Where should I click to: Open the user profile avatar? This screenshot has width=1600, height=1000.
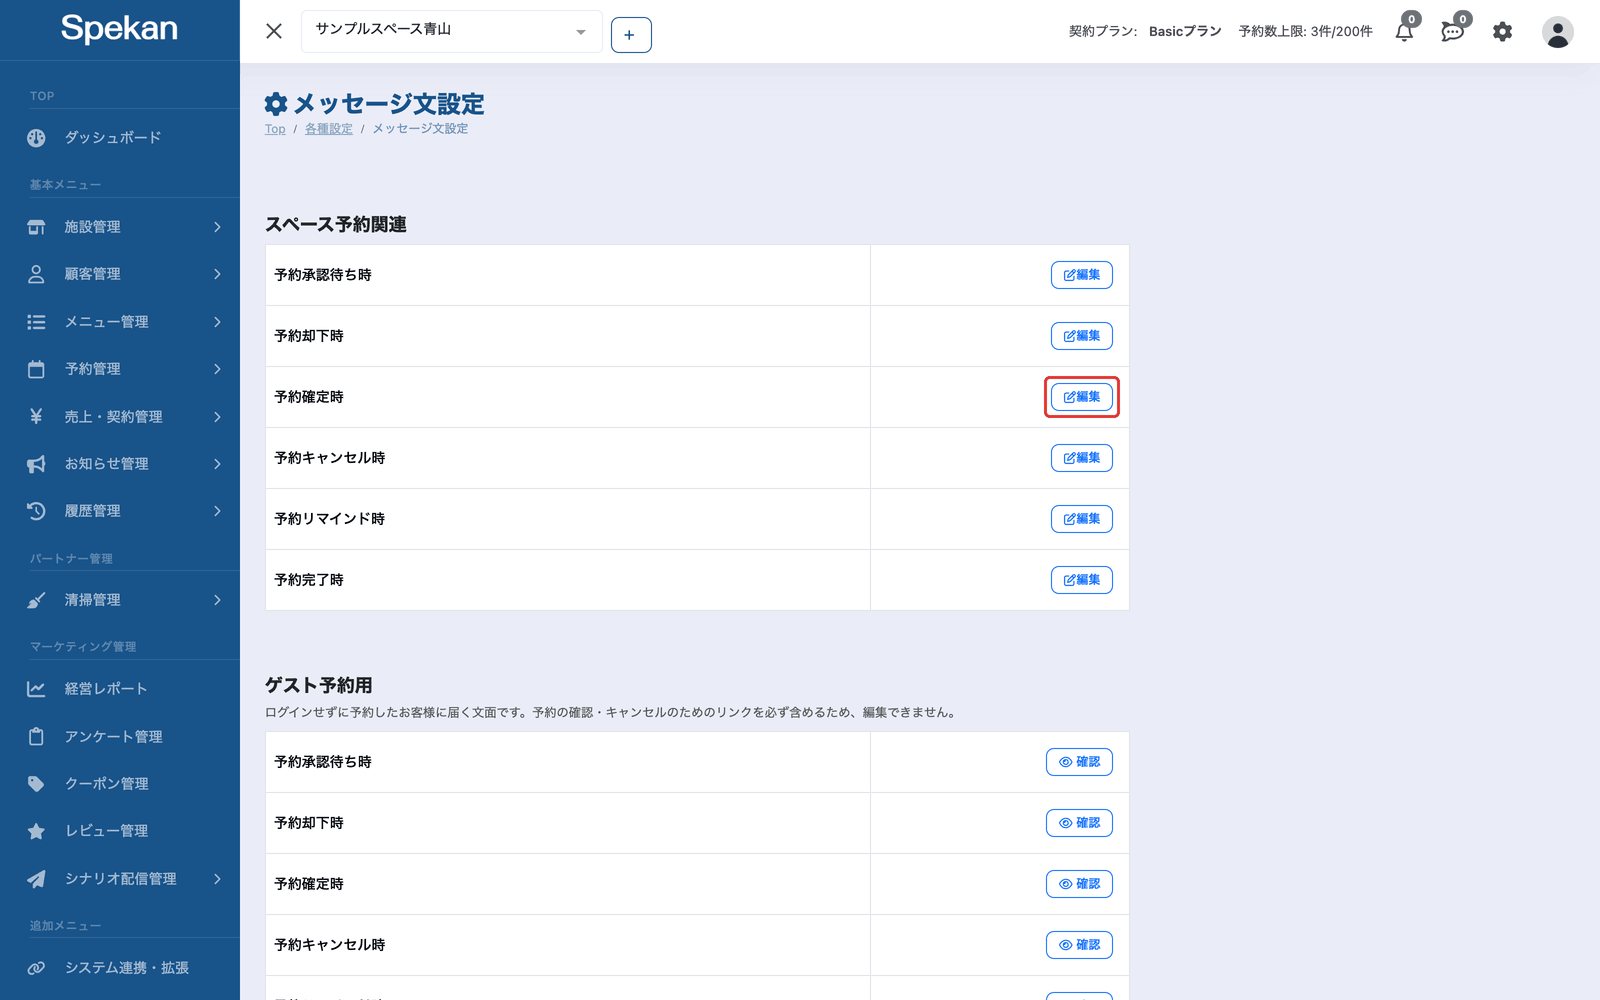(x=1557, y=32)
